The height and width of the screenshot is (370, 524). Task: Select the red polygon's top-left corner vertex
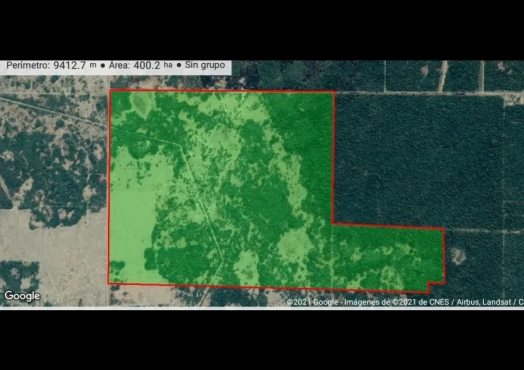tap(110, 90)
